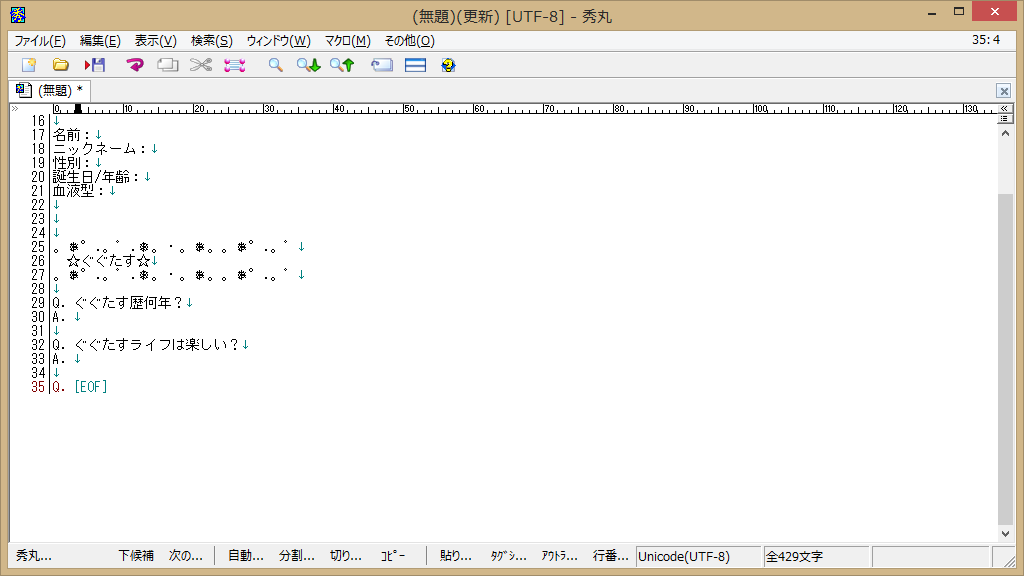The image size is (1024, 576).
Task: Click Find Previous up-arrow magnifier icon
Action: coord(342,65)
